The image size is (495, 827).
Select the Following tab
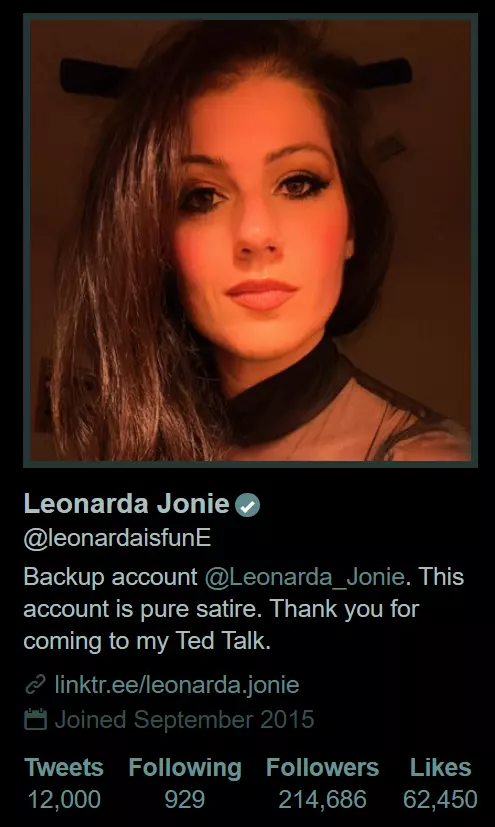coord(185,768)
